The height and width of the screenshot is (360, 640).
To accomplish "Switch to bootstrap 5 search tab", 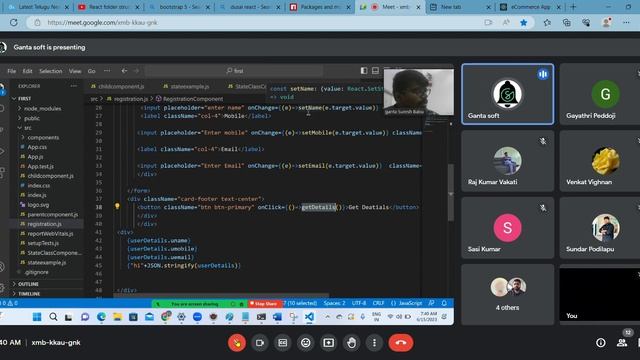I will tap(180, 7).
